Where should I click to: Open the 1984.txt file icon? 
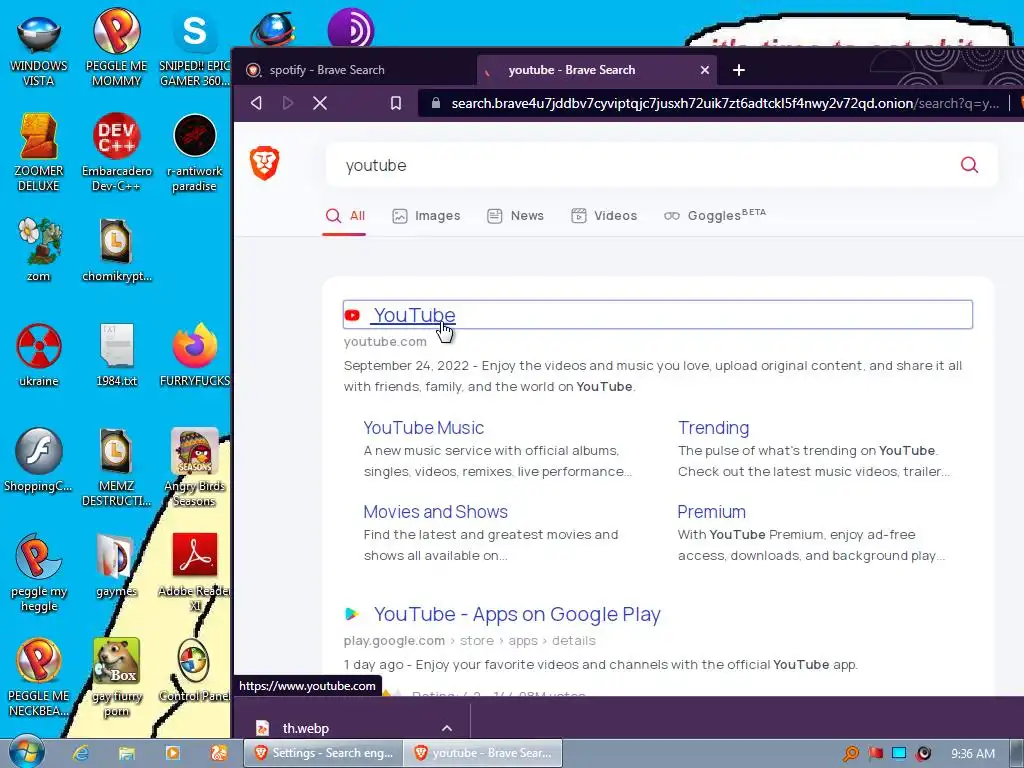[x=116, y=355]
